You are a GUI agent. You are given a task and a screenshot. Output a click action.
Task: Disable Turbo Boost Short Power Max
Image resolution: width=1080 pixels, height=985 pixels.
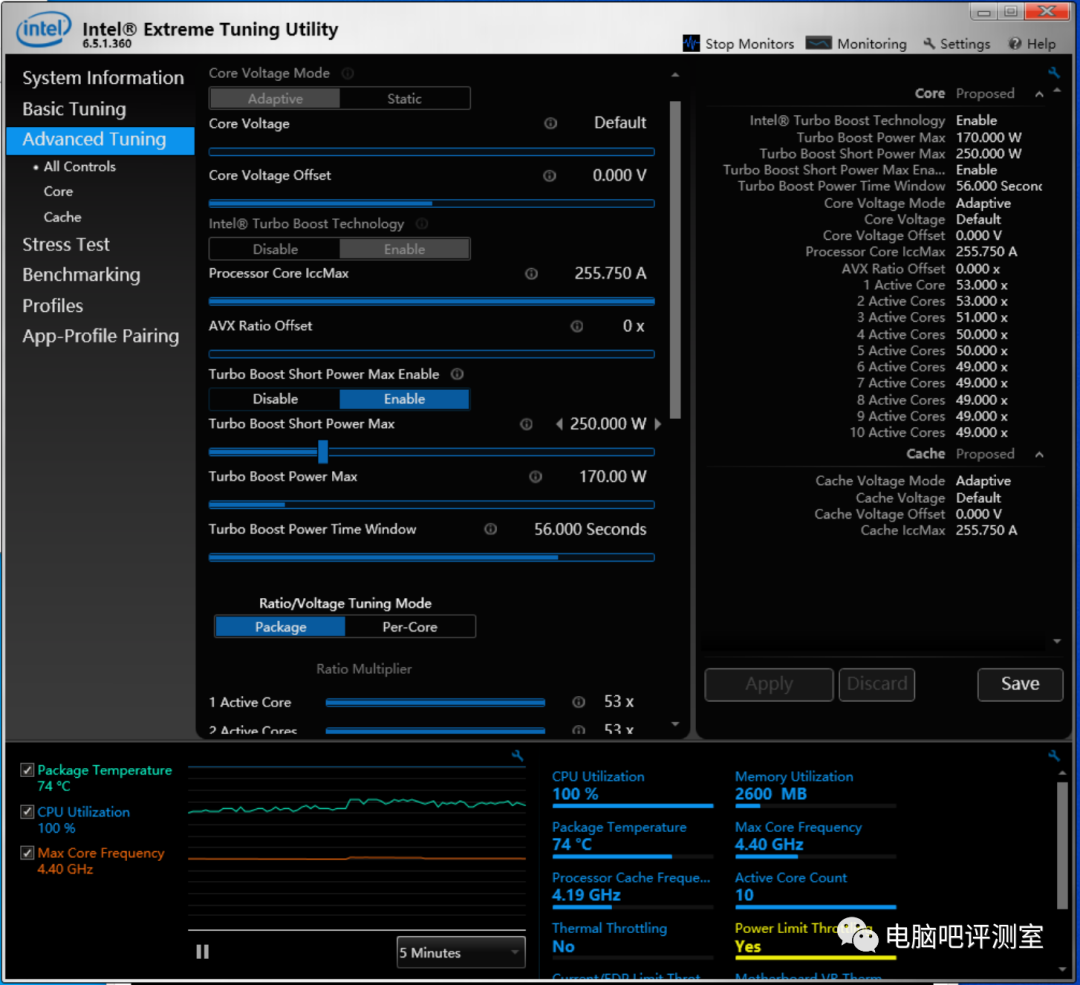coord(275,399)
